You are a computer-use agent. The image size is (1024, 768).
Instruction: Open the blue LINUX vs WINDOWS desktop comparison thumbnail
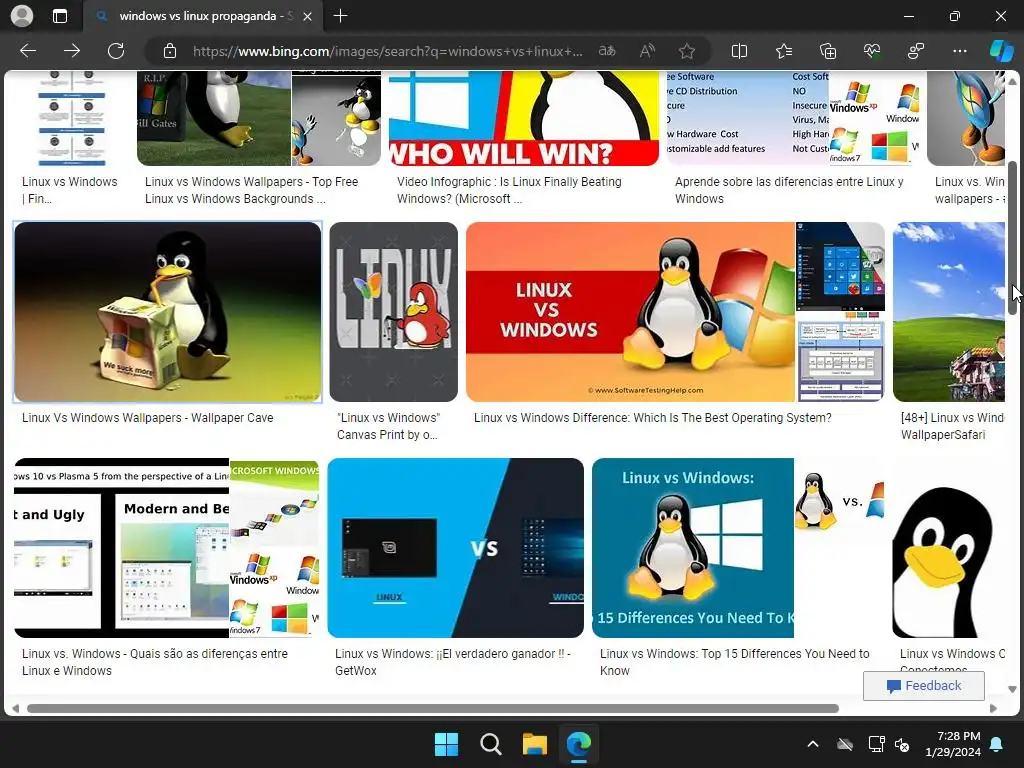pos(456,548)
